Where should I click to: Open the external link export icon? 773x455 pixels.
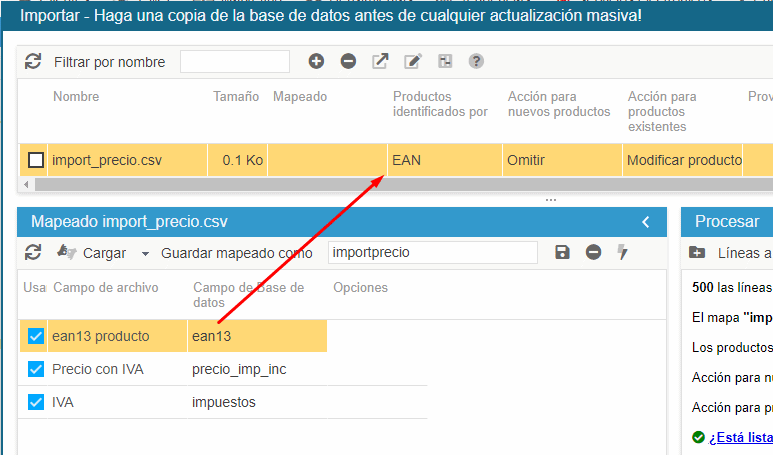point(380,62)
